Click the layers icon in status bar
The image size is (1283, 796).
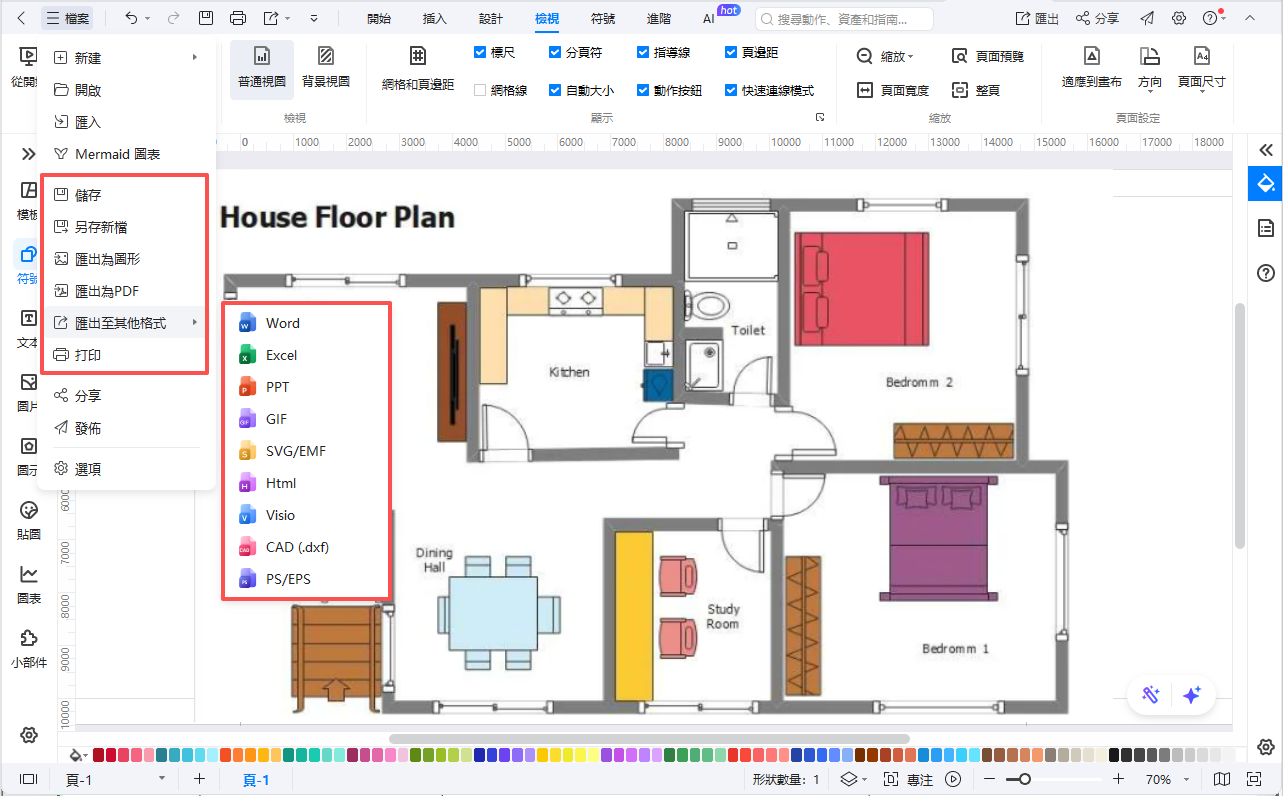849,779
